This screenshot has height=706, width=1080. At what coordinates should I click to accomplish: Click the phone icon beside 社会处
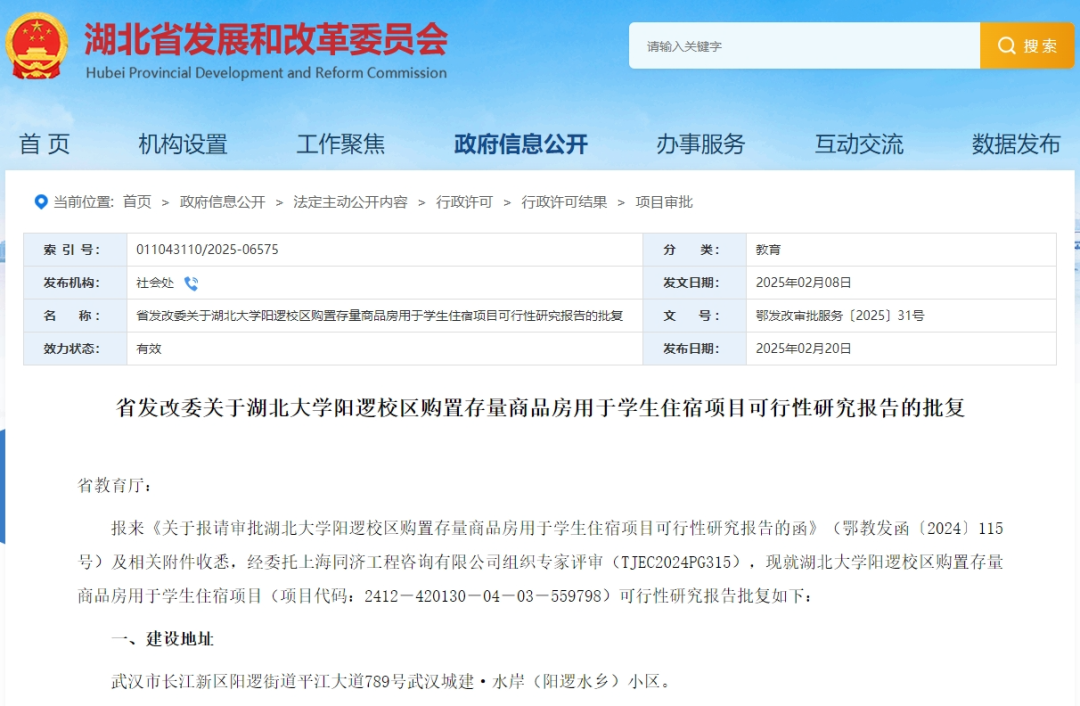191,283
